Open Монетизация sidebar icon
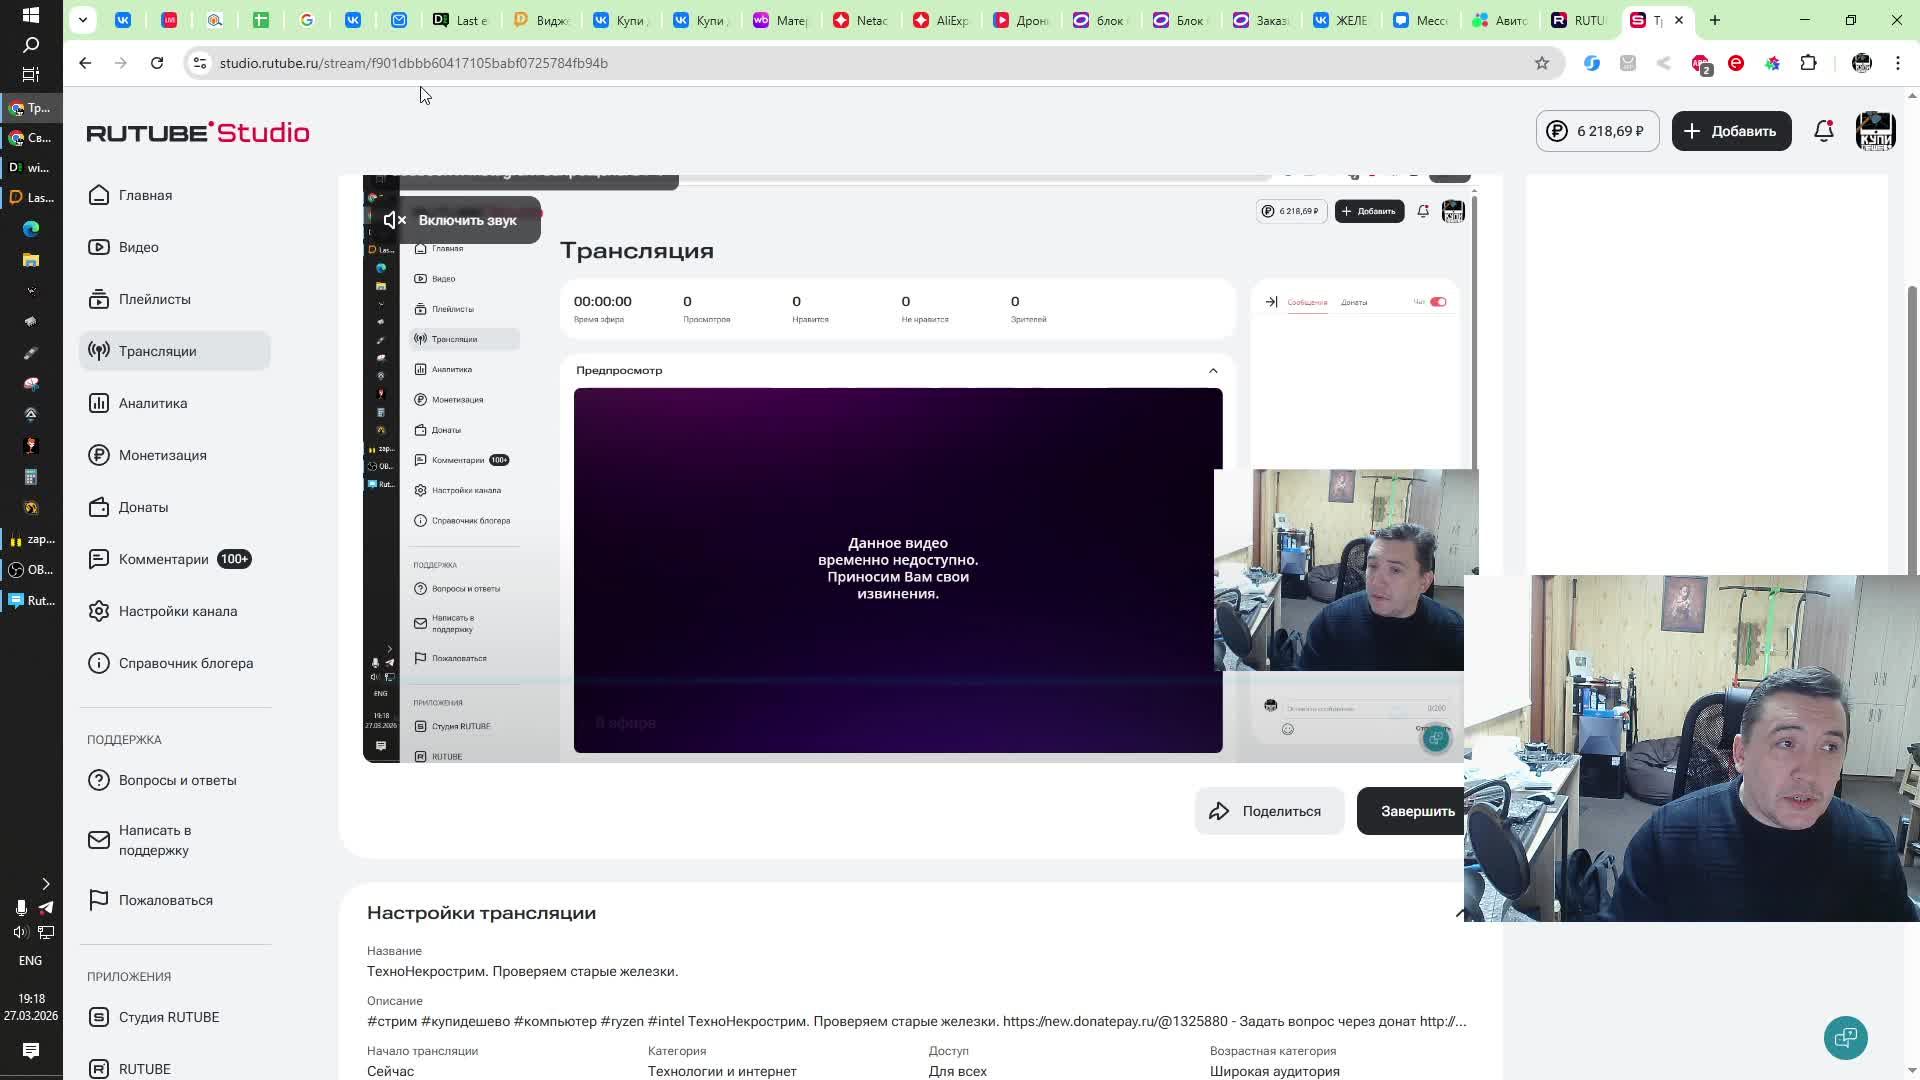The height and width of the screenshot is (1080, 1920). click(x=99, y=455)
